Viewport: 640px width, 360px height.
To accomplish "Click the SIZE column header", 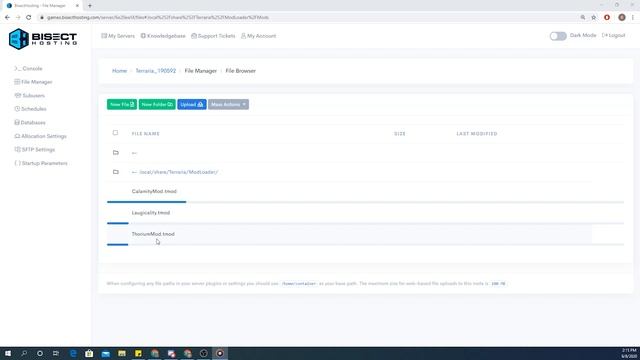I will 400,134.
